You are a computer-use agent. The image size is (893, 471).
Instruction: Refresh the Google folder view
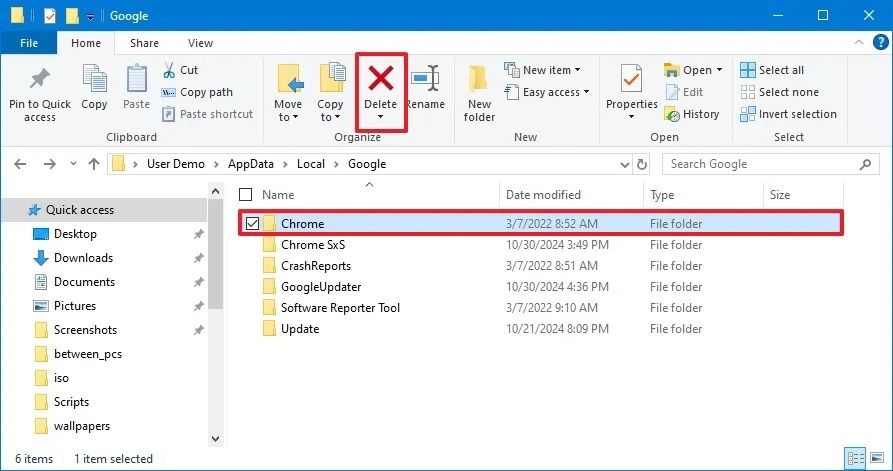[x=642, y=165]
